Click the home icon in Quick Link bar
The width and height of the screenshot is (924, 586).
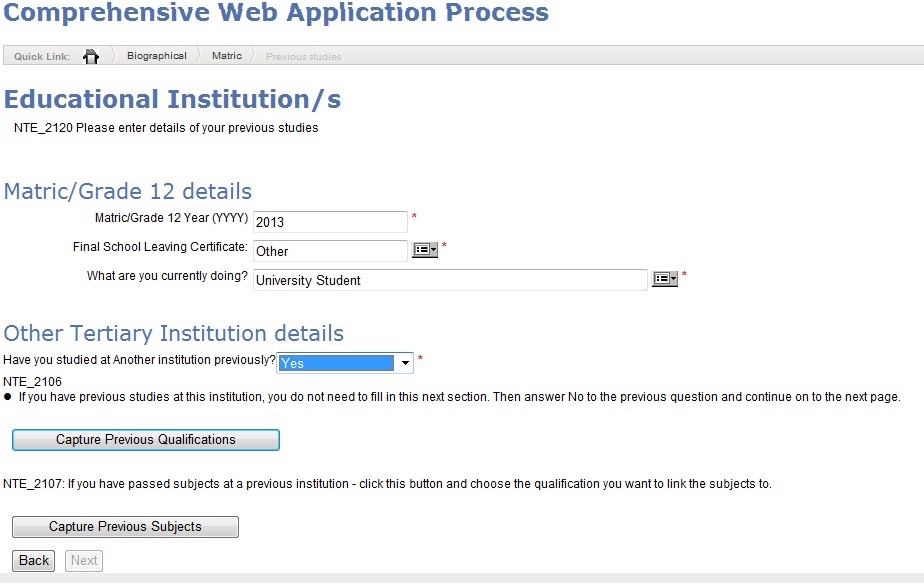coord(91,57)
